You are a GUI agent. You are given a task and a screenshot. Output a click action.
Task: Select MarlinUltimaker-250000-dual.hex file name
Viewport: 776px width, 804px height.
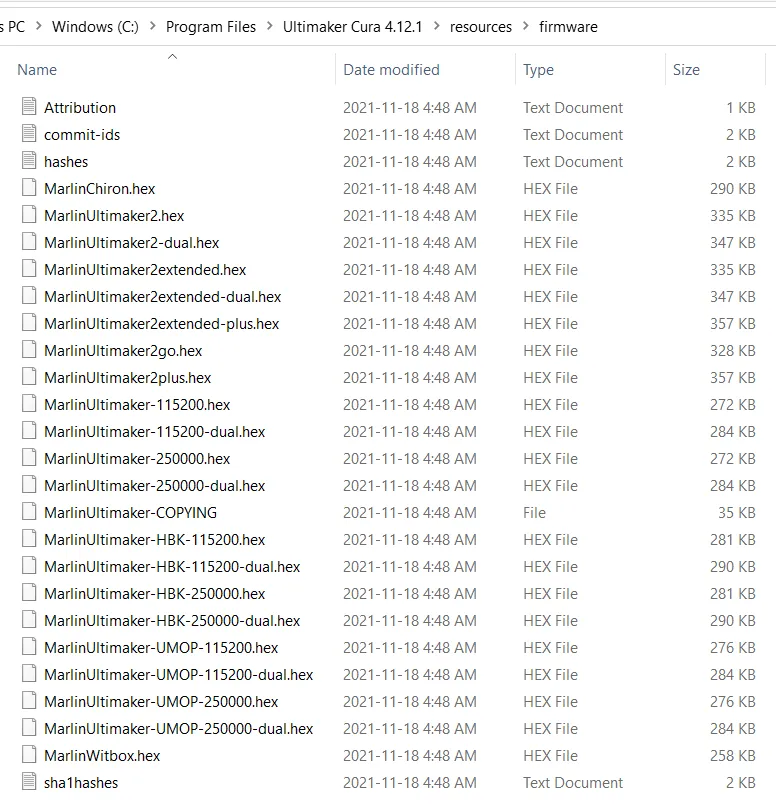pos(154,486)
